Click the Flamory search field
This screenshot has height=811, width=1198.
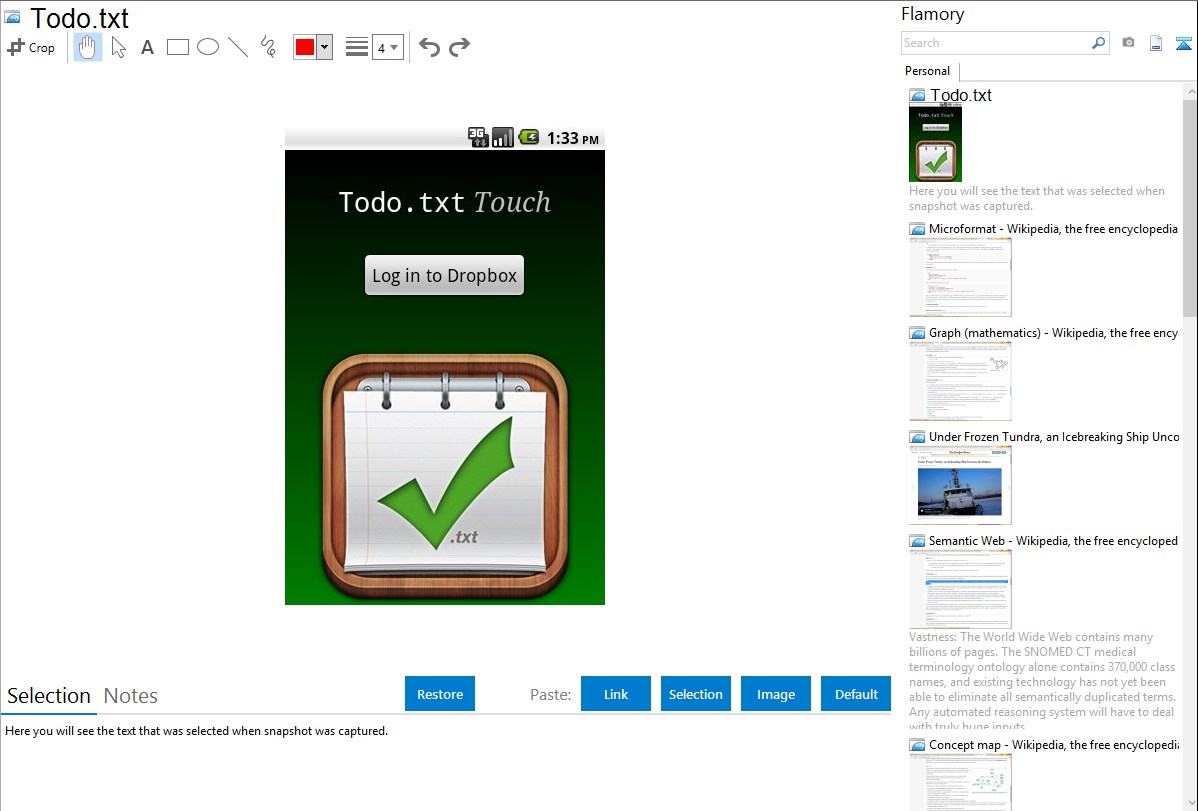pos(996,43)
